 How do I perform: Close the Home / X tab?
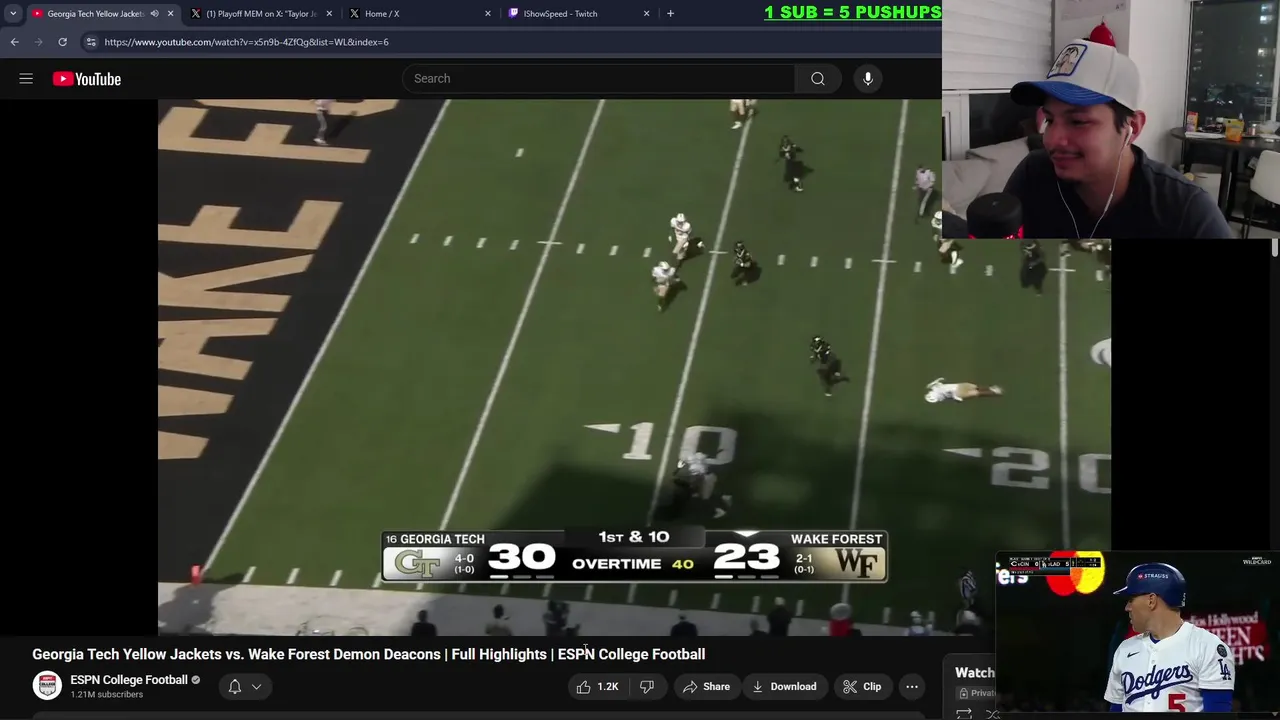pos(488,14)
